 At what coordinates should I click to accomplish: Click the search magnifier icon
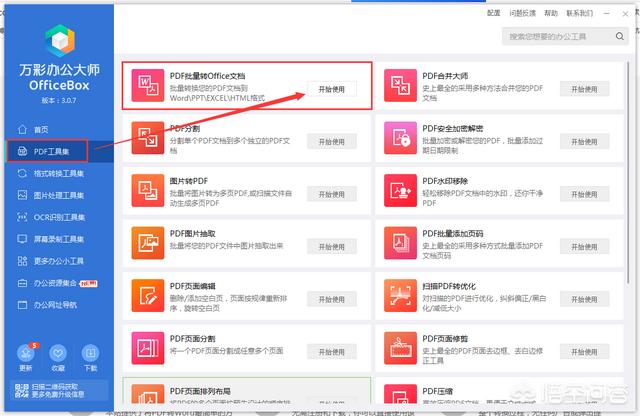pyautogui.click(x=620, y=36)
